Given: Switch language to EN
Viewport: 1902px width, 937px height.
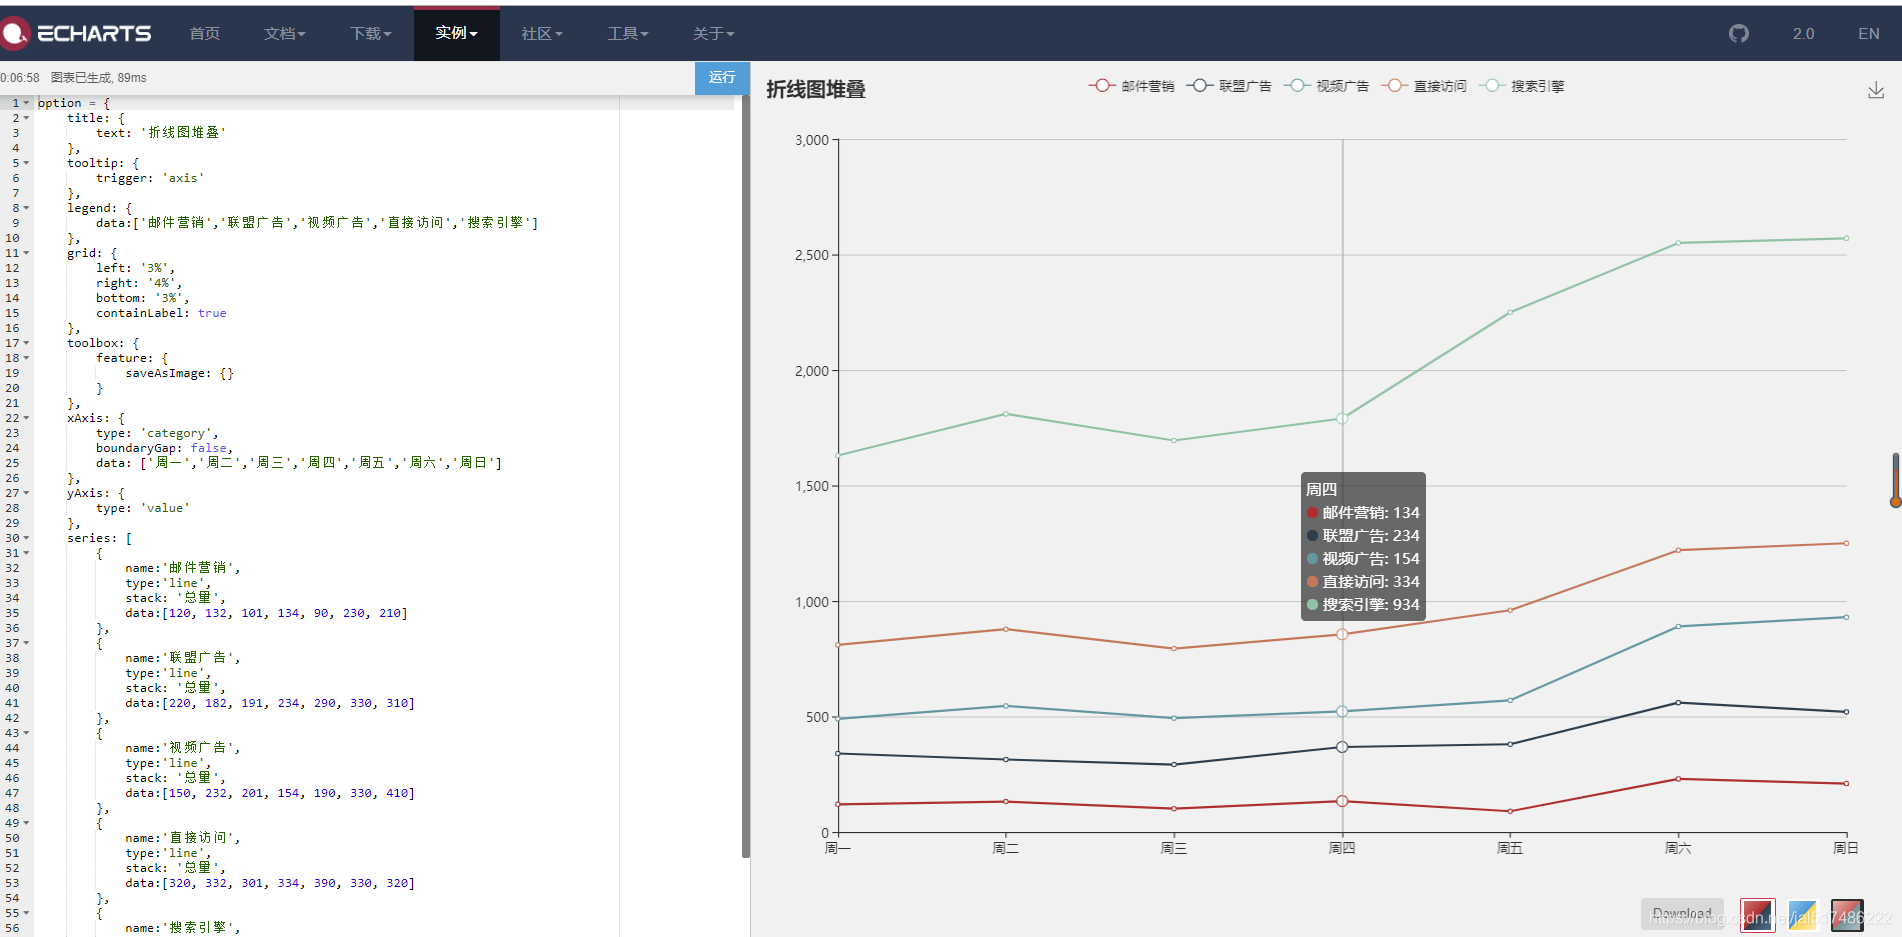Looking at the screenshot, I should [1868, 33].
